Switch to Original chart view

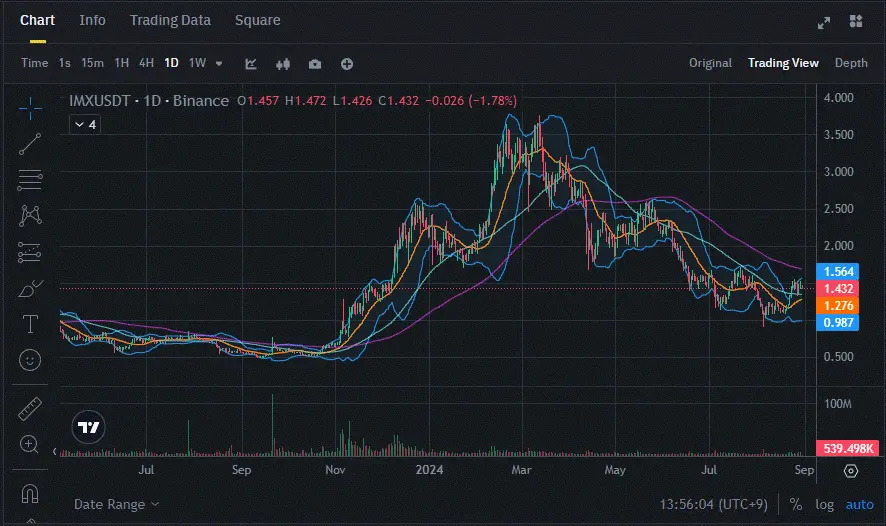pos(710,63)
